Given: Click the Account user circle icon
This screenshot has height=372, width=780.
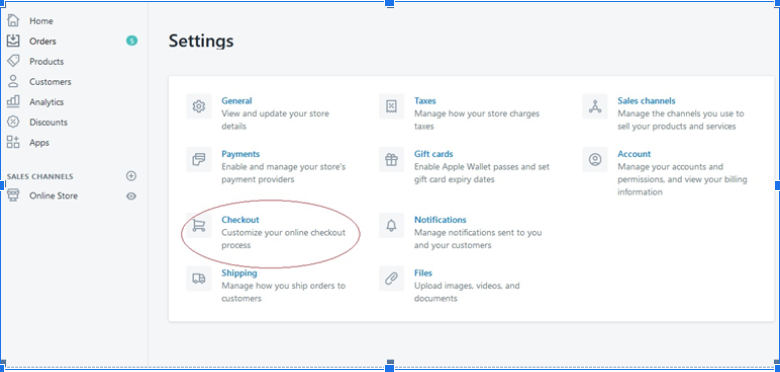Looking at the screenshot, I should 595,160.
